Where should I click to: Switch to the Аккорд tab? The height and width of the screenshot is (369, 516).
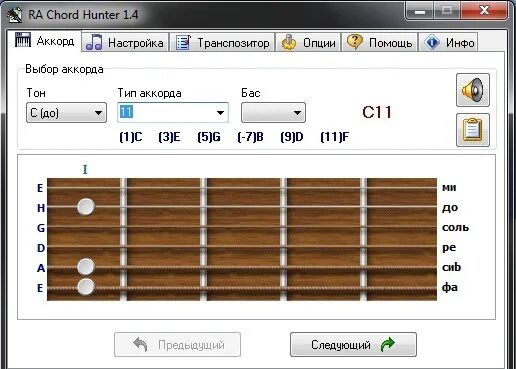click(x=44, y=41)
